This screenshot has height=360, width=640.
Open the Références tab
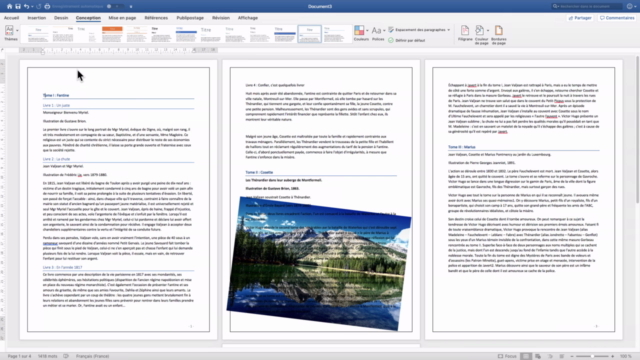156,18
